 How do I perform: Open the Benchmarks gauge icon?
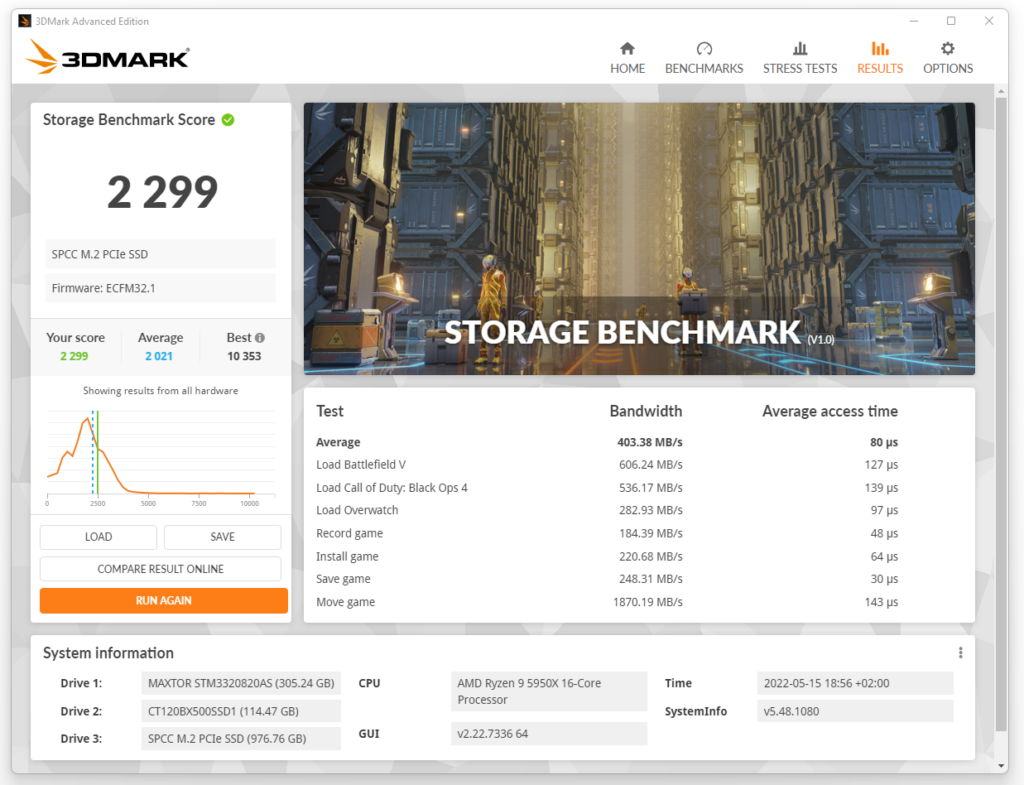704,48
